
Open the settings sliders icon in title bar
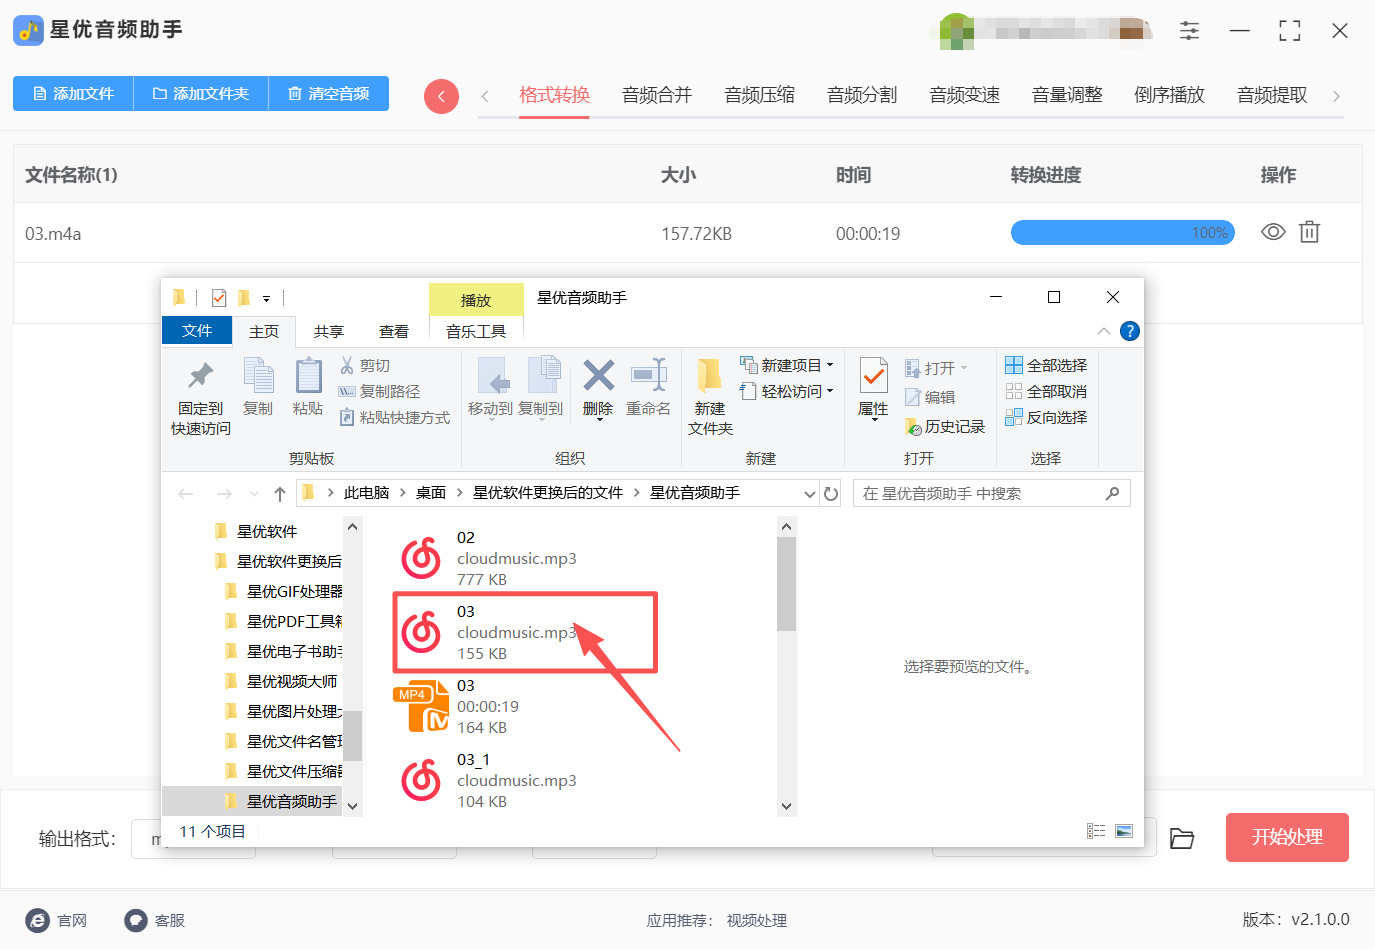(1189, 31)
